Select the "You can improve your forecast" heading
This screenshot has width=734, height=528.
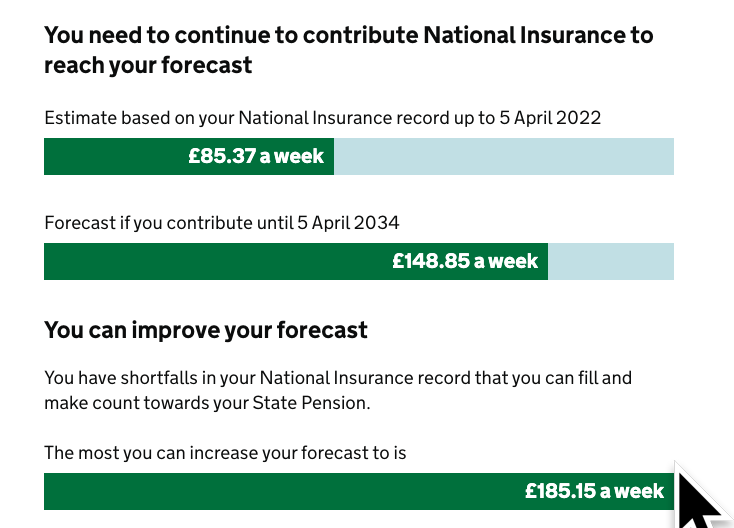pos(206,330)
